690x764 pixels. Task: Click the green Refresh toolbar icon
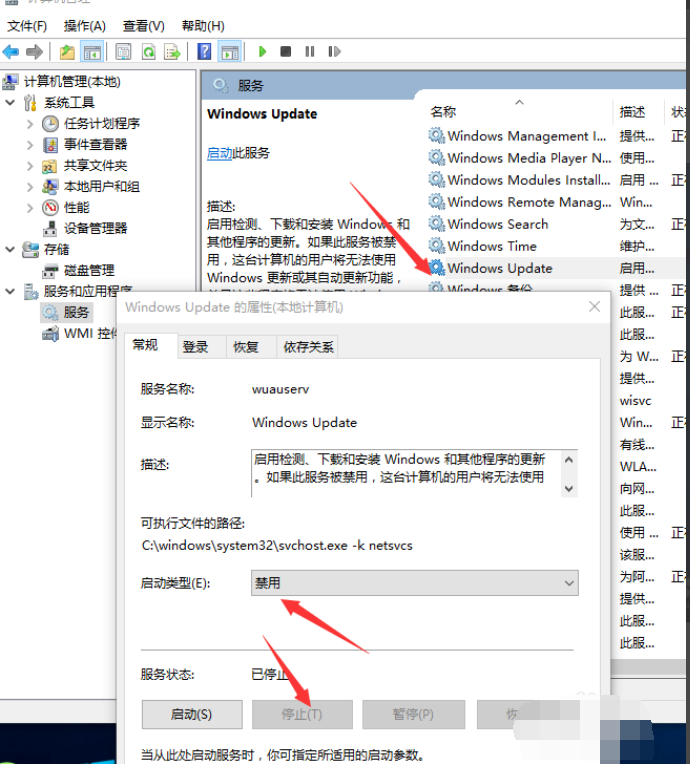[149, 51]
